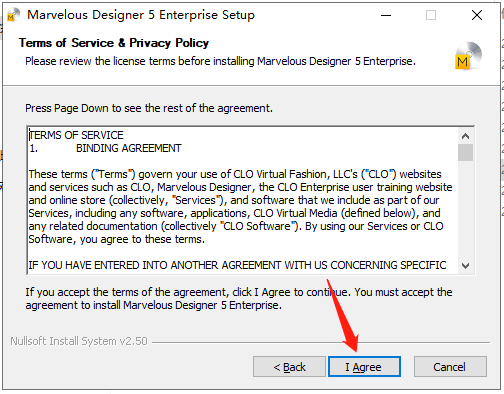Accept the terms with I Agree
The image size is (504, 394).
coord(364,367)
